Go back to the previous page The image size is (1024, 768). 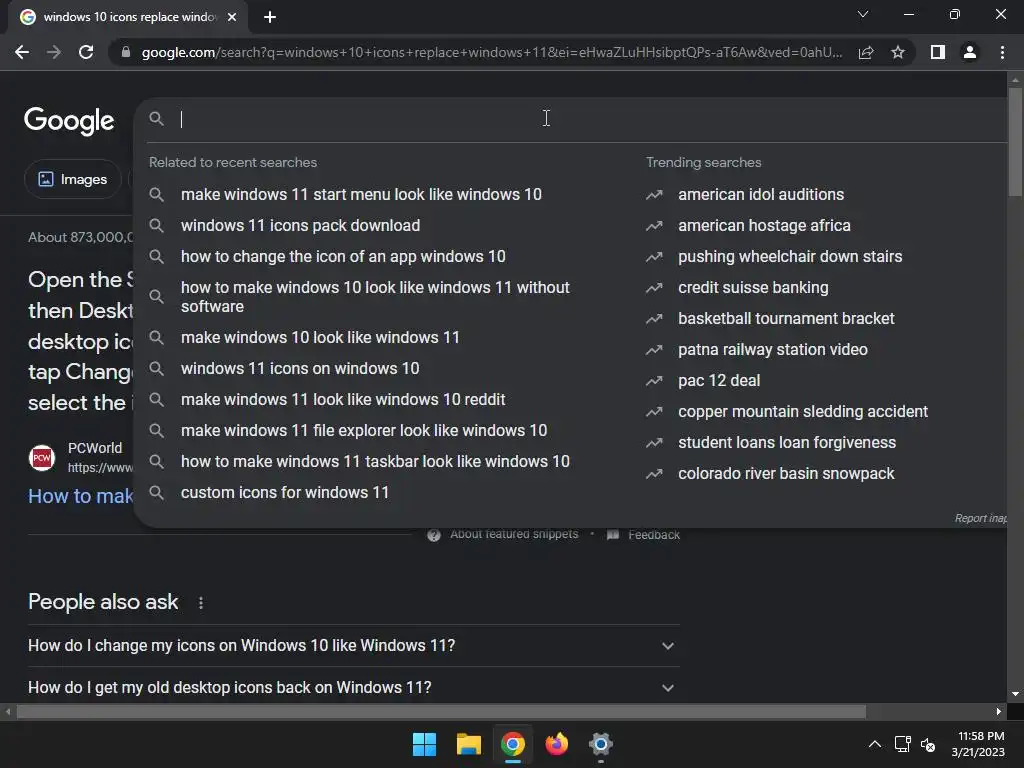[22, 52]
